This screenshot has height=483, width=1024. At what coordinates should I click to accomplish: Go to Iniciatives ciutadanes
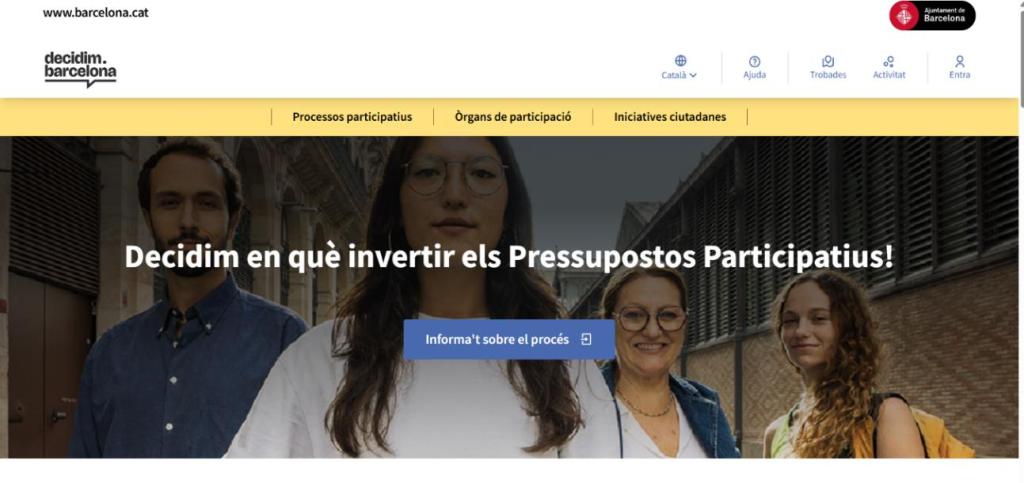click(x=670, y=117)
